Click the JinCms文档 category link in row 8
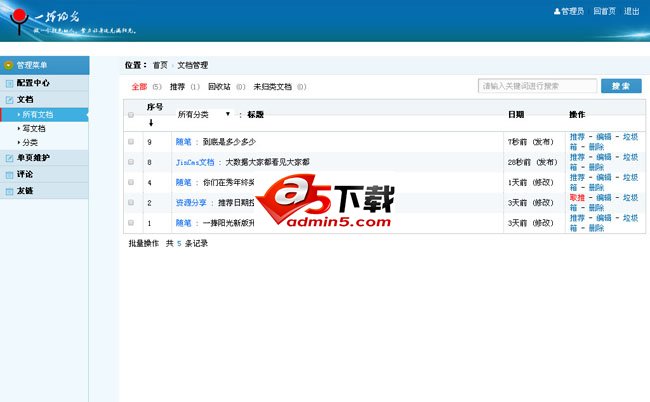This screenshot has width=650, height=402. tap(195, 162)
